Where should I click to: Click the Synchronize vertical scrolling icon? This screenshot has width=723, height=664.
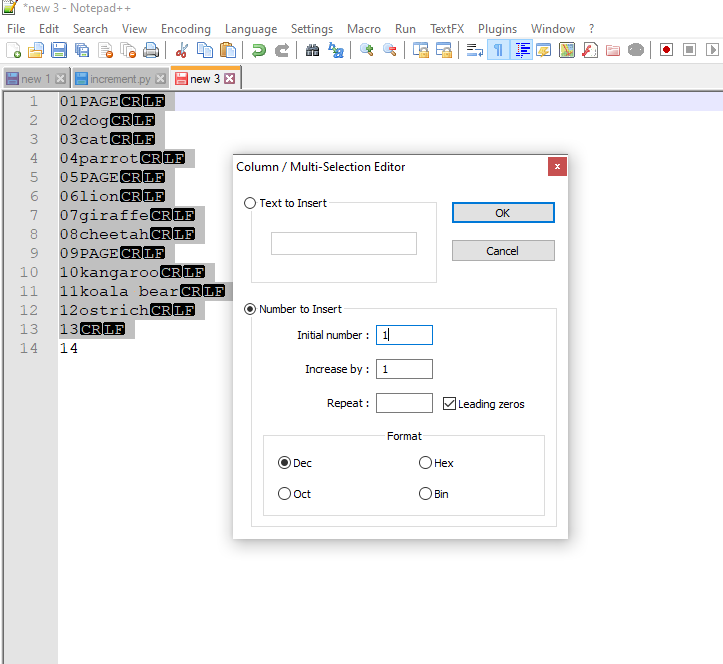click(421, 50)
